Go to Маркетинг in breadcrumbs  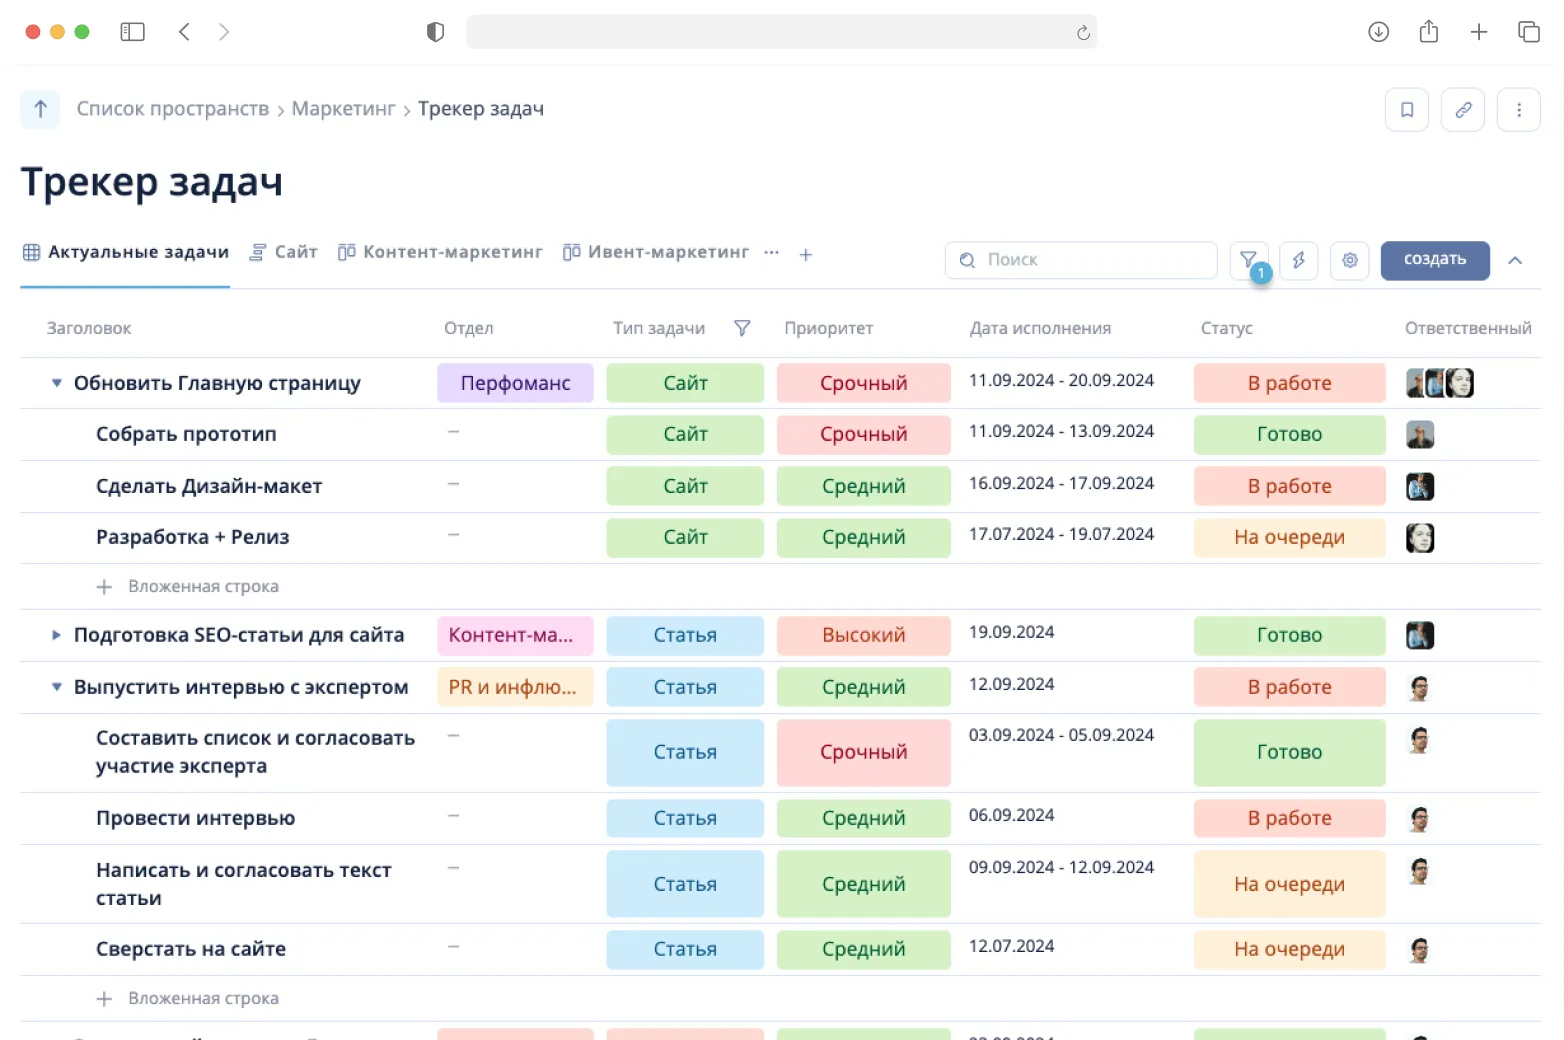[343, 109]
